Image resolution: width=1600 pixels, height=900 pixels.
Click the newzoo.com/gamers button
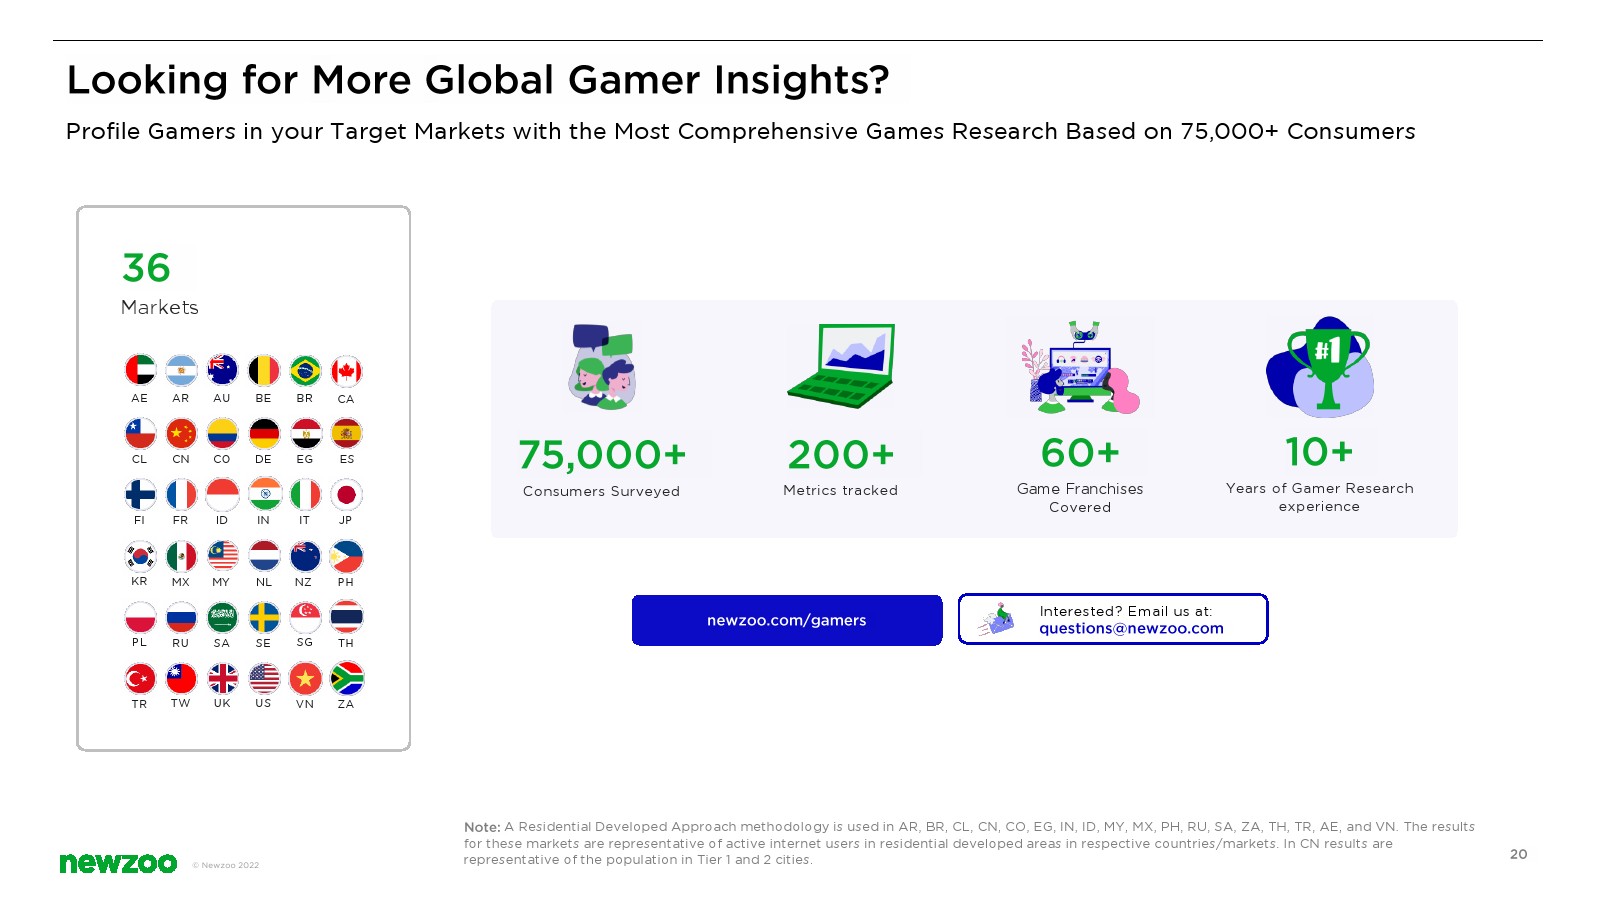[787, 620]
